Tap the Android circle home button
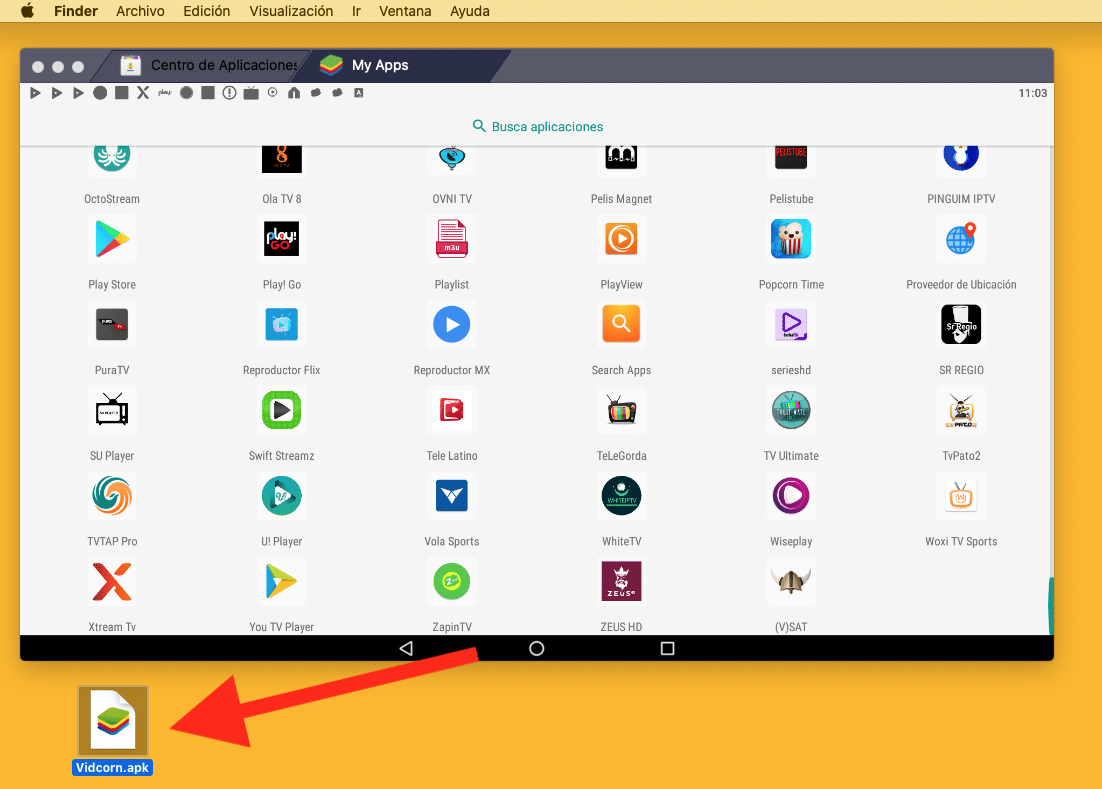 [x=537, y=648]
